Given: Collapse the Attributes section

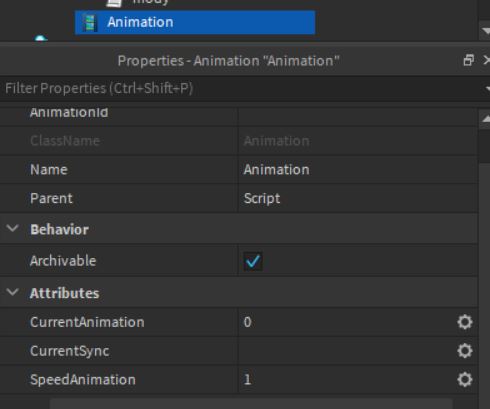Looking at the screenshot, I should click(x=13, y=292).
